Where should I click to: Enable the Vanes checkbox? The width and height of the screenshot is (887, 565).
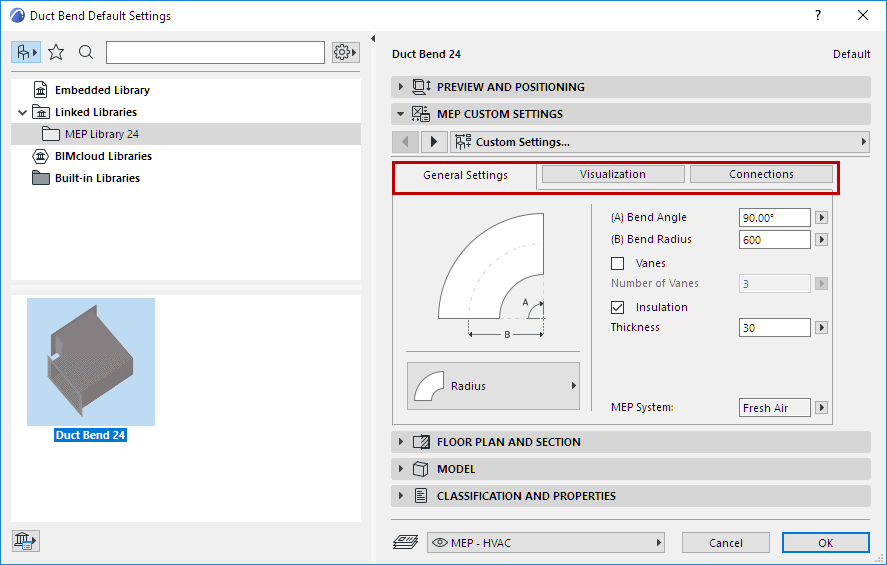(x=618, y=264)
